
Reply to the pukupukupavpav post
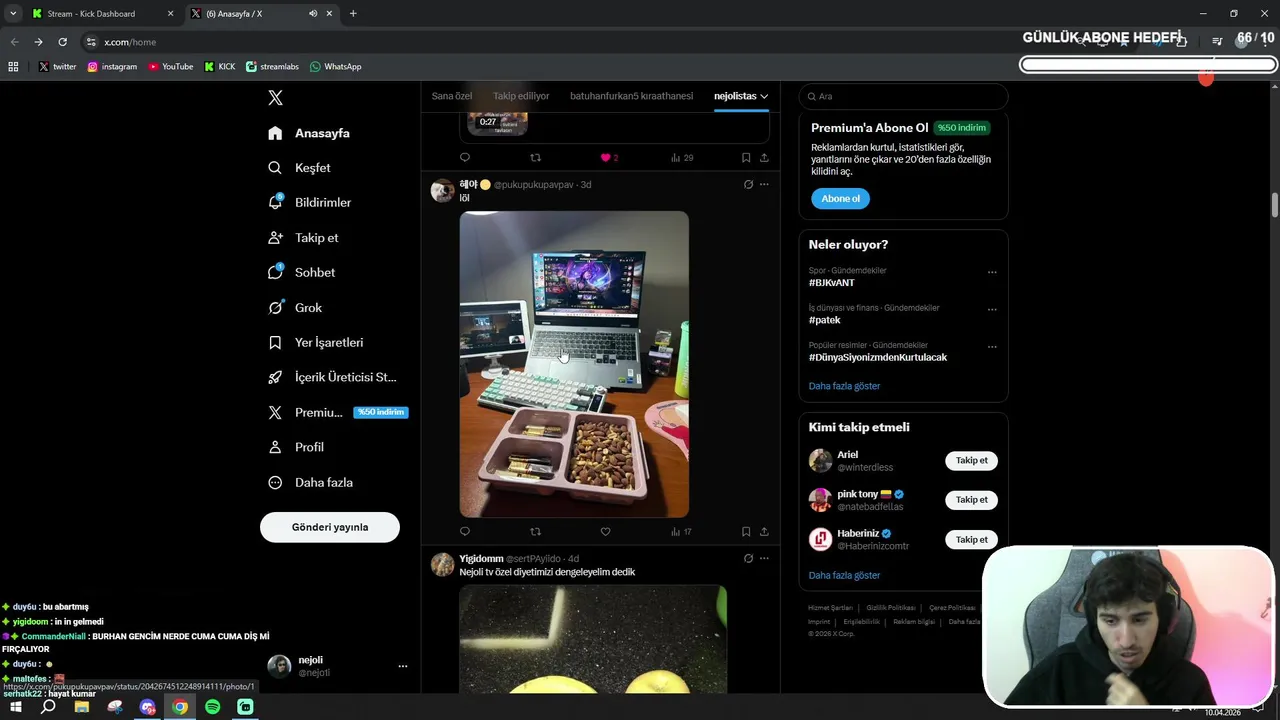(465, 532)
